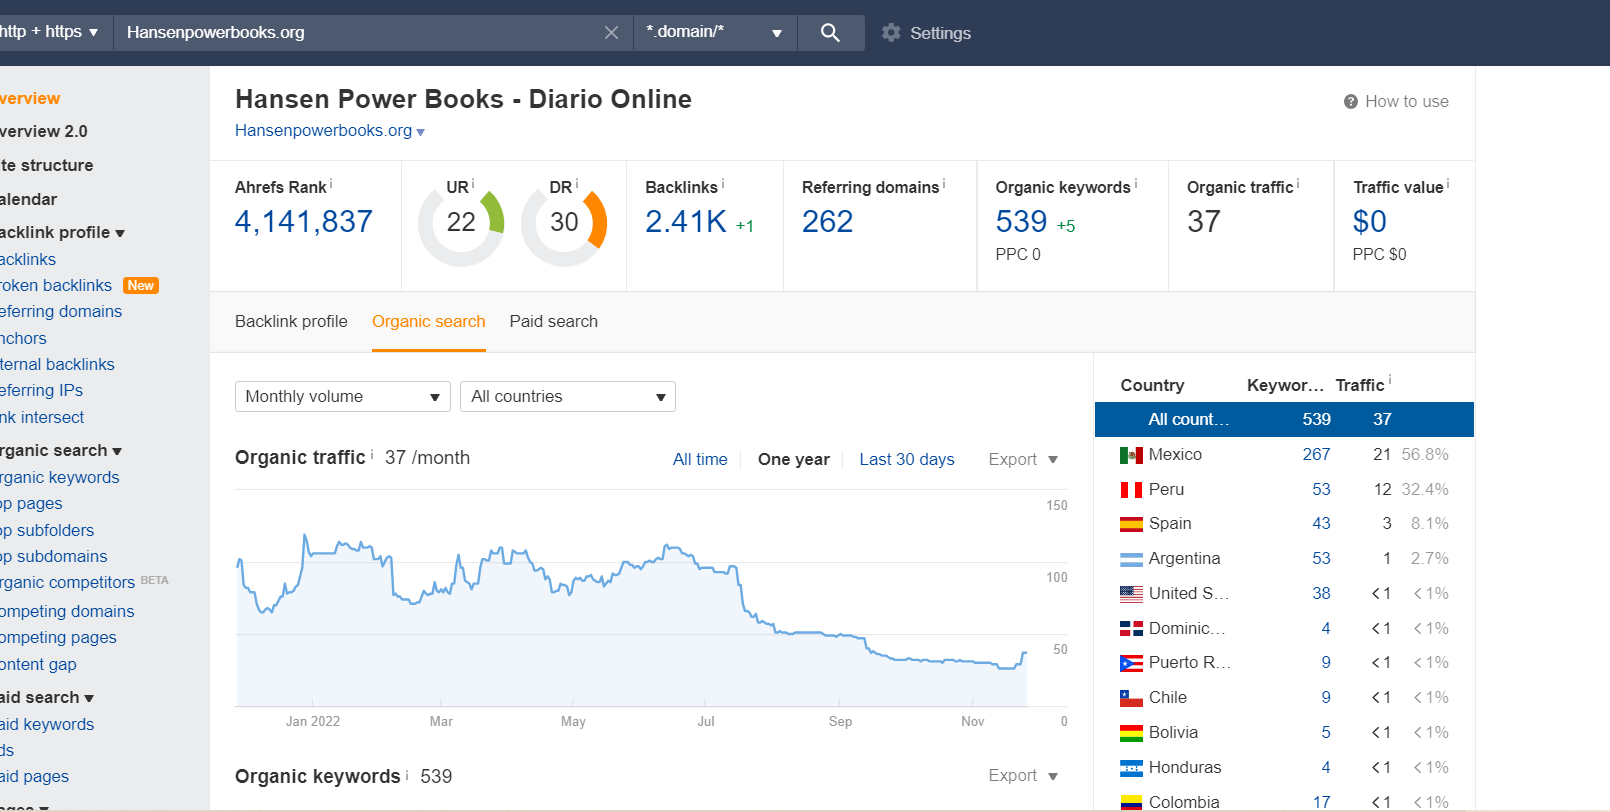Clear the domain input with X icon

click(611, 32)
